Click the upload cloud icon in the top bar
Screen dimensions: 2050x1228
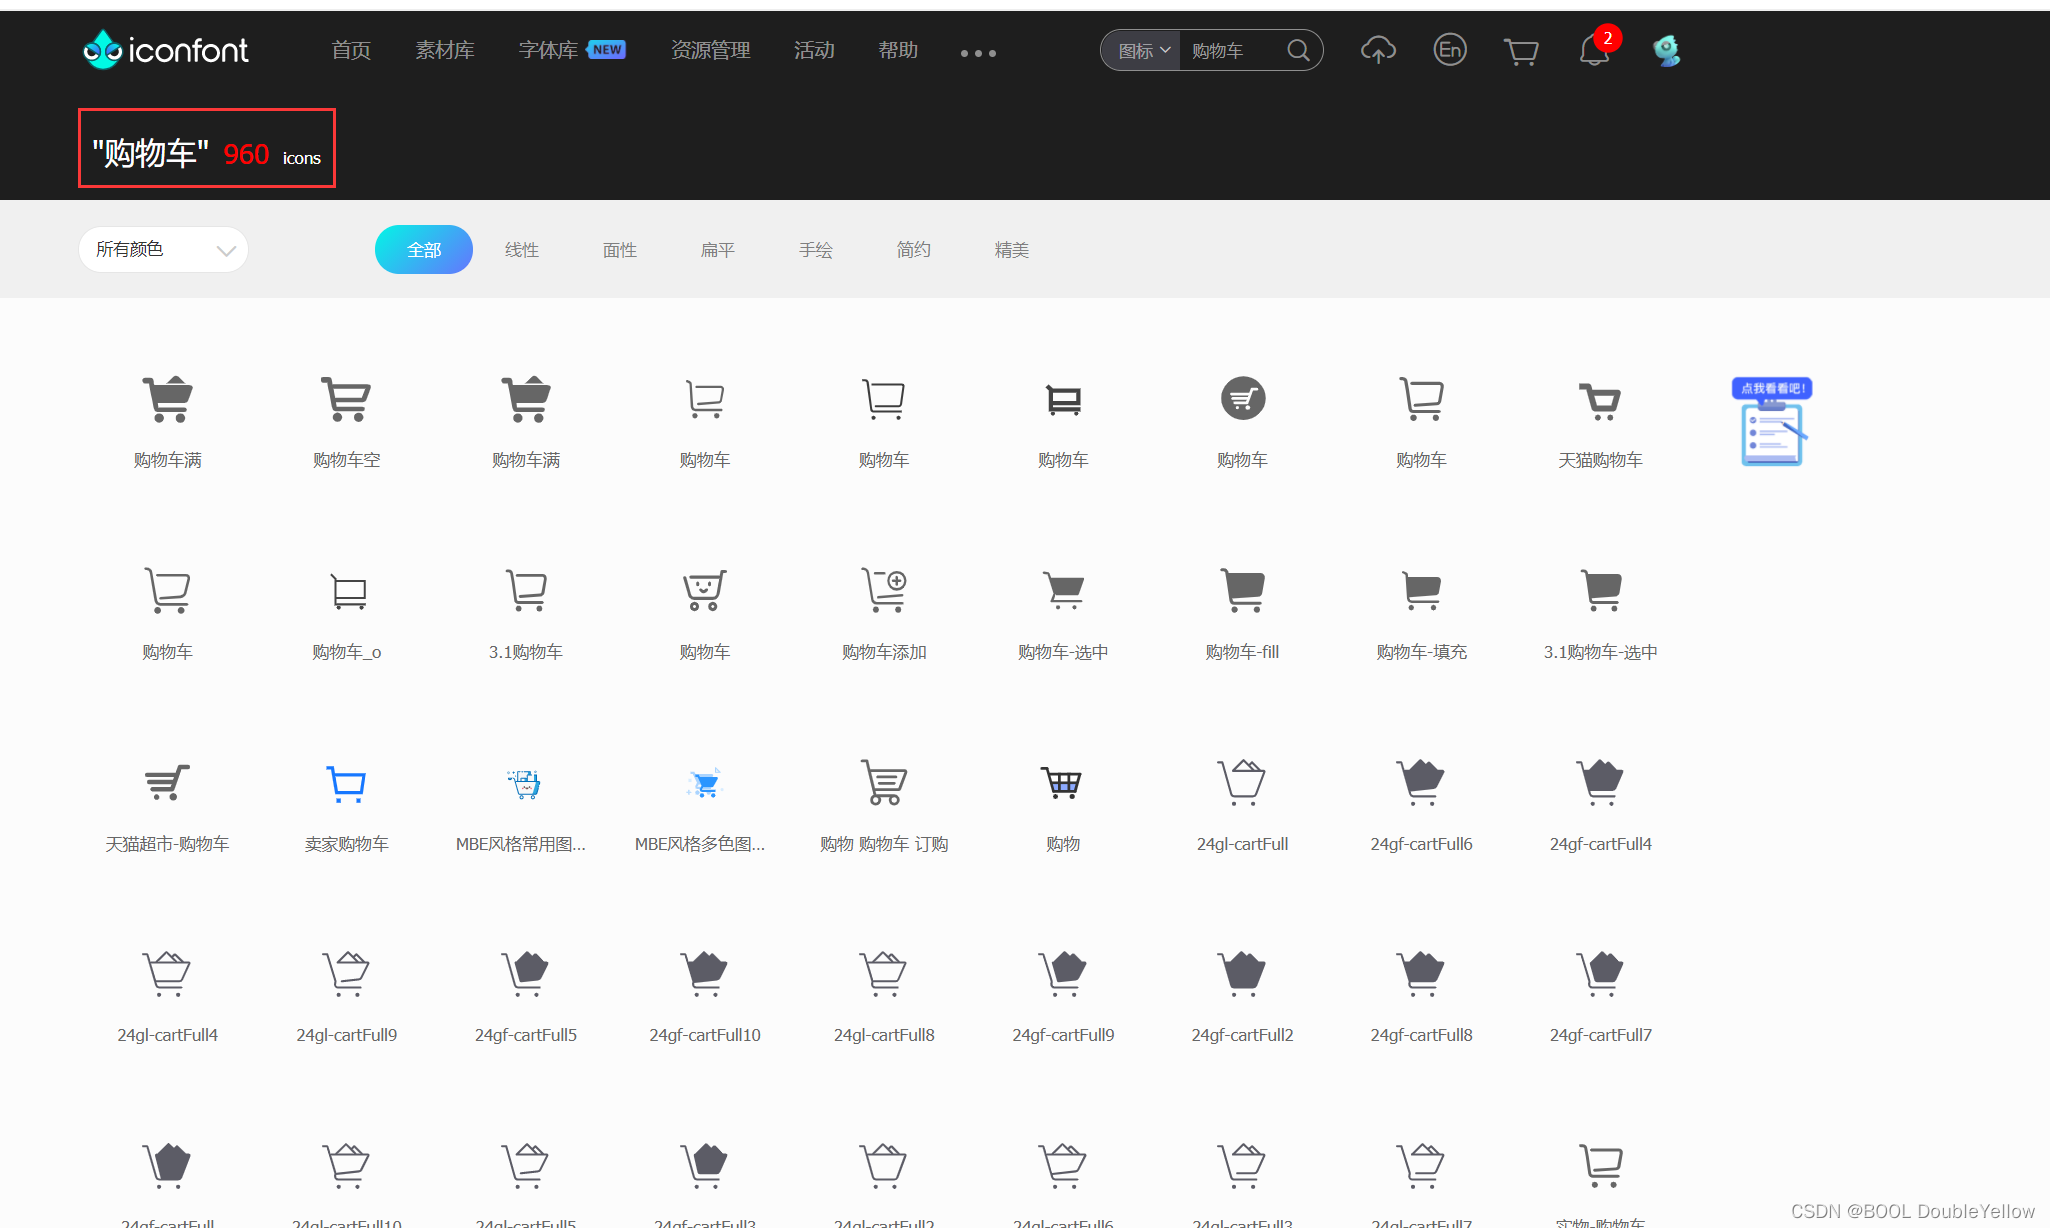tap(1378, 50)
